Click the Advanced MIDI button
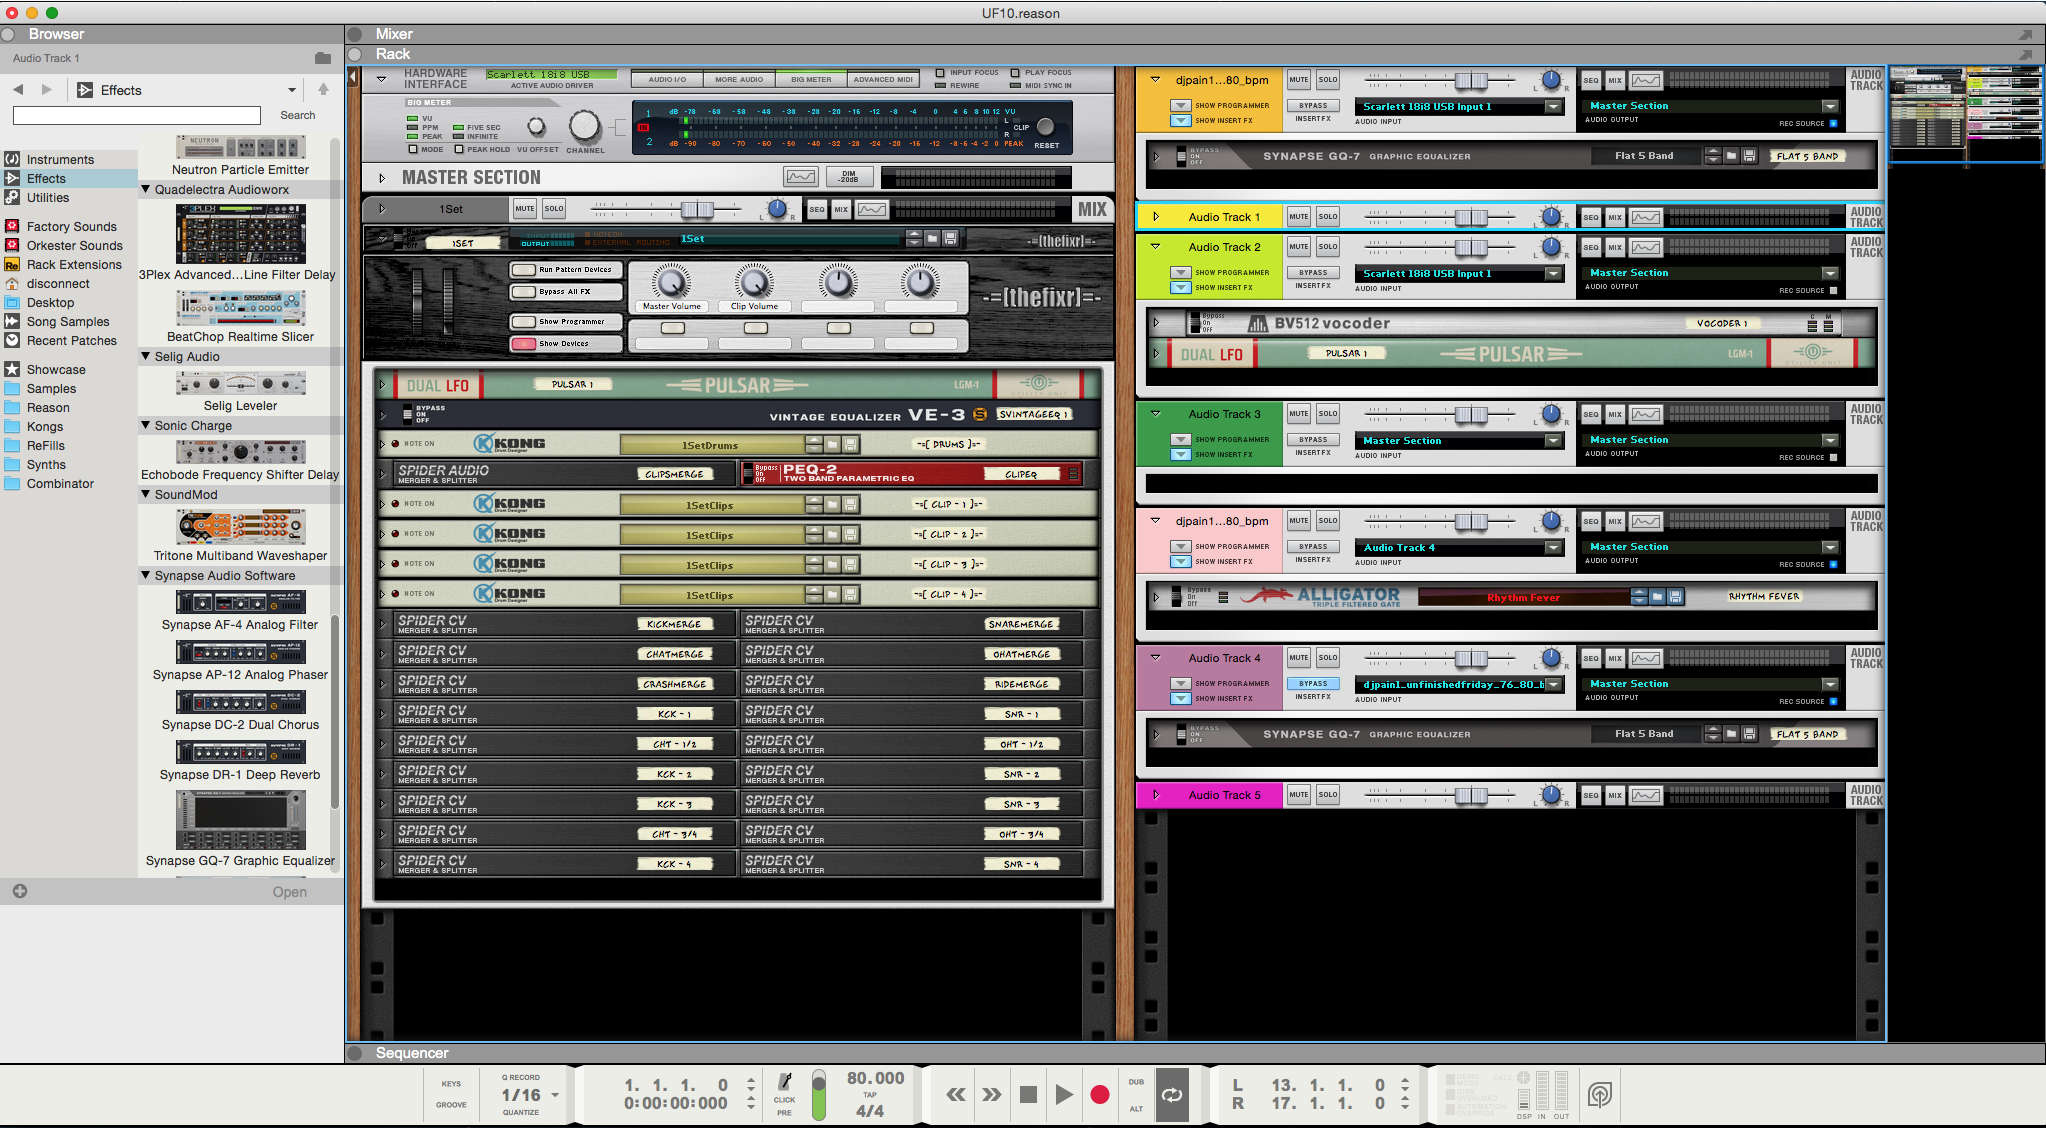This screenshot has height=1128, width=2046. pos(883,79)
